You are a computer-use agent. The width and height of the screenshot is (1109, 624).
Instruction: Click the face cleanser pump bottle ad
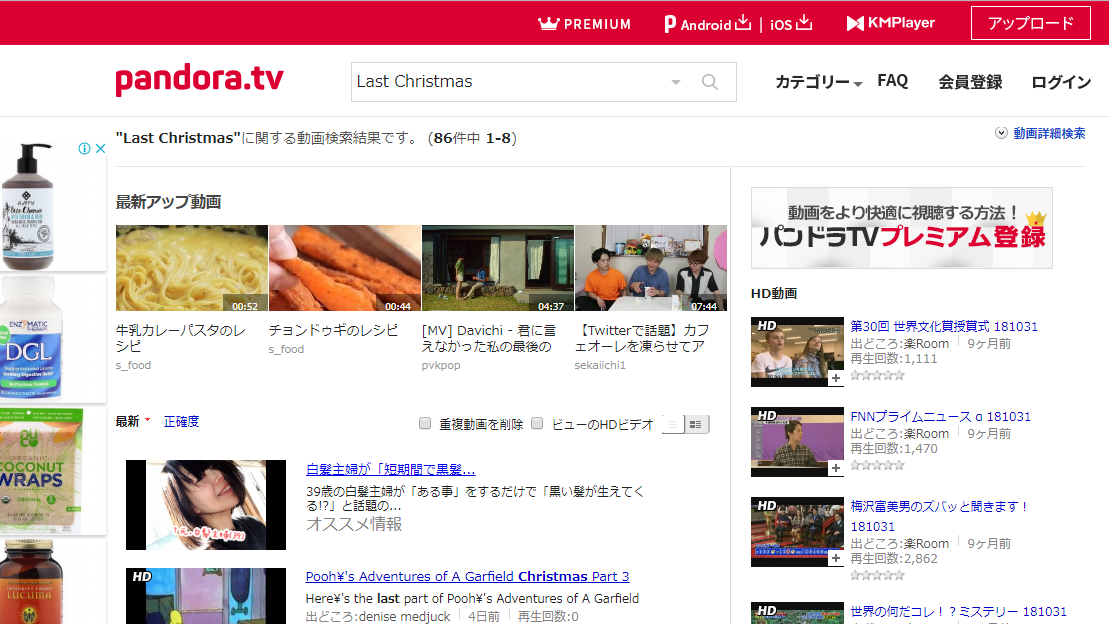click(52, 207)
